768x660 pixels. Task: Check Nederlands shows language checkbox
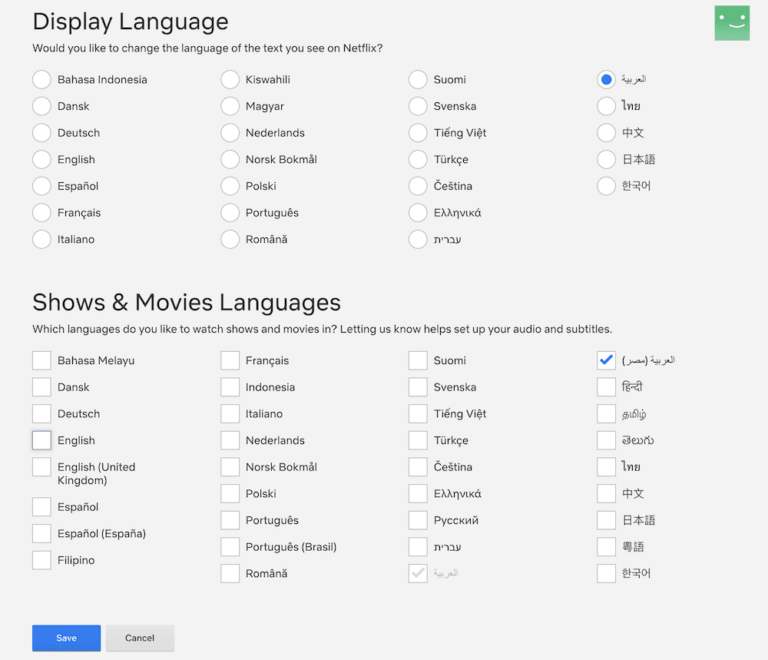click(x=230, y=440)
